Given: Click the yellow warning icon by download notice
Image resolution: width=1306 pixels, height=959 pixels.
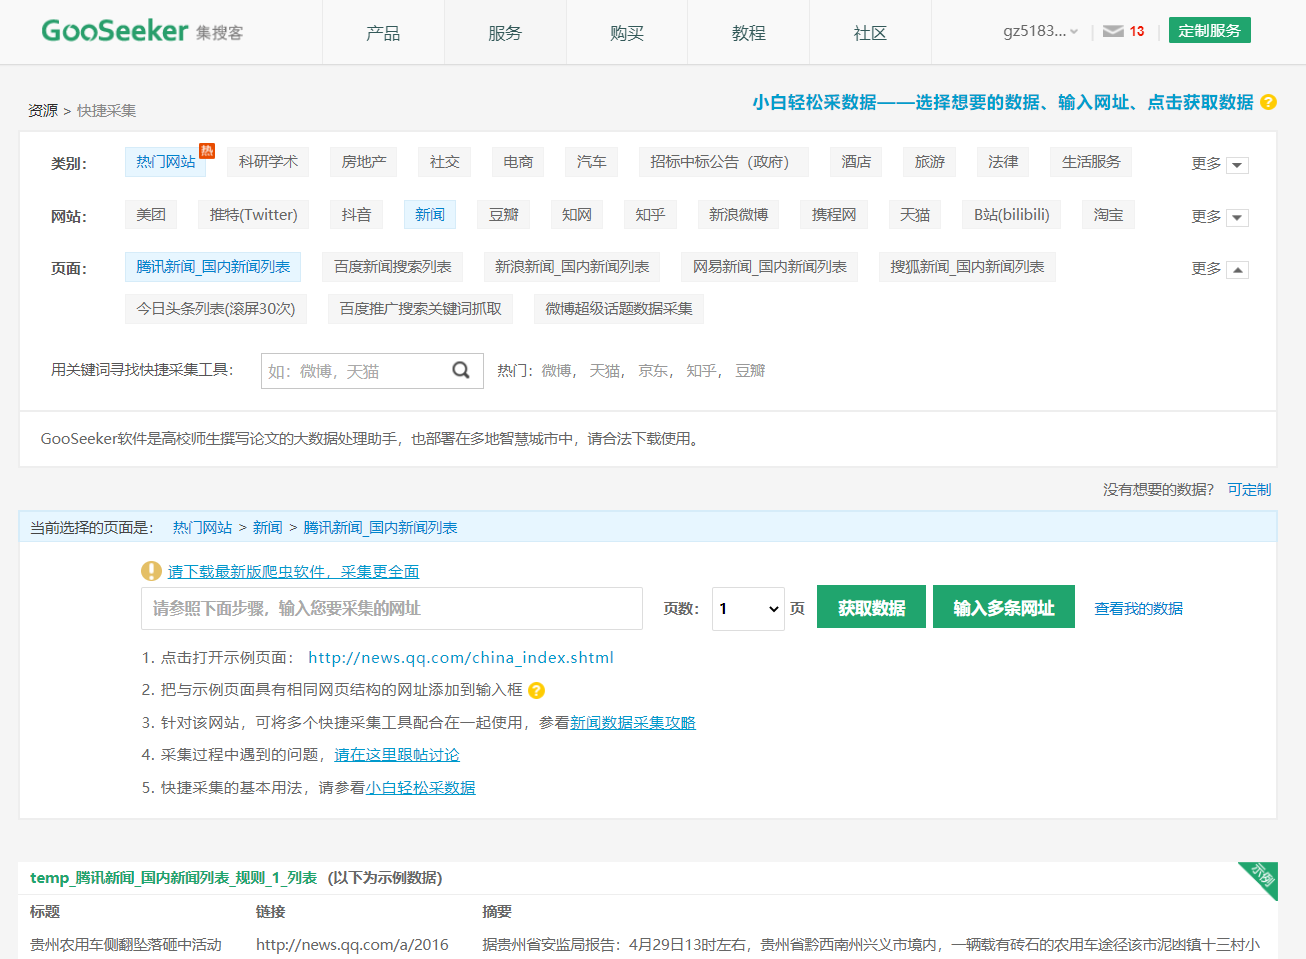Looking at the screenshot, I should (x=151, y=571).
